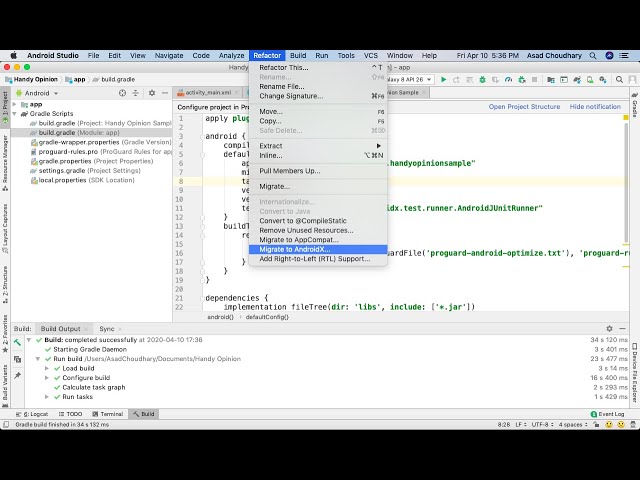Click Sync Project with Gradle Files icon
The image size is (640, 480).
(577, 80)
